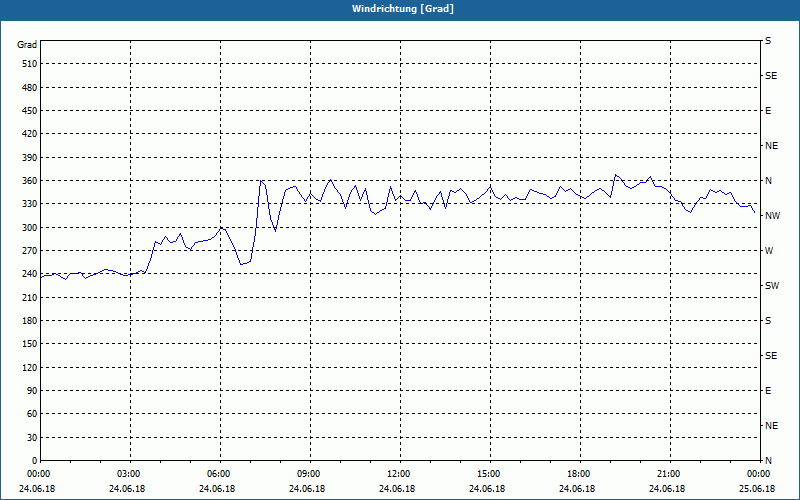The image size is (800, 500).
Task: Click the S compass label at the 180 gridline
Action: click(768, 321)
